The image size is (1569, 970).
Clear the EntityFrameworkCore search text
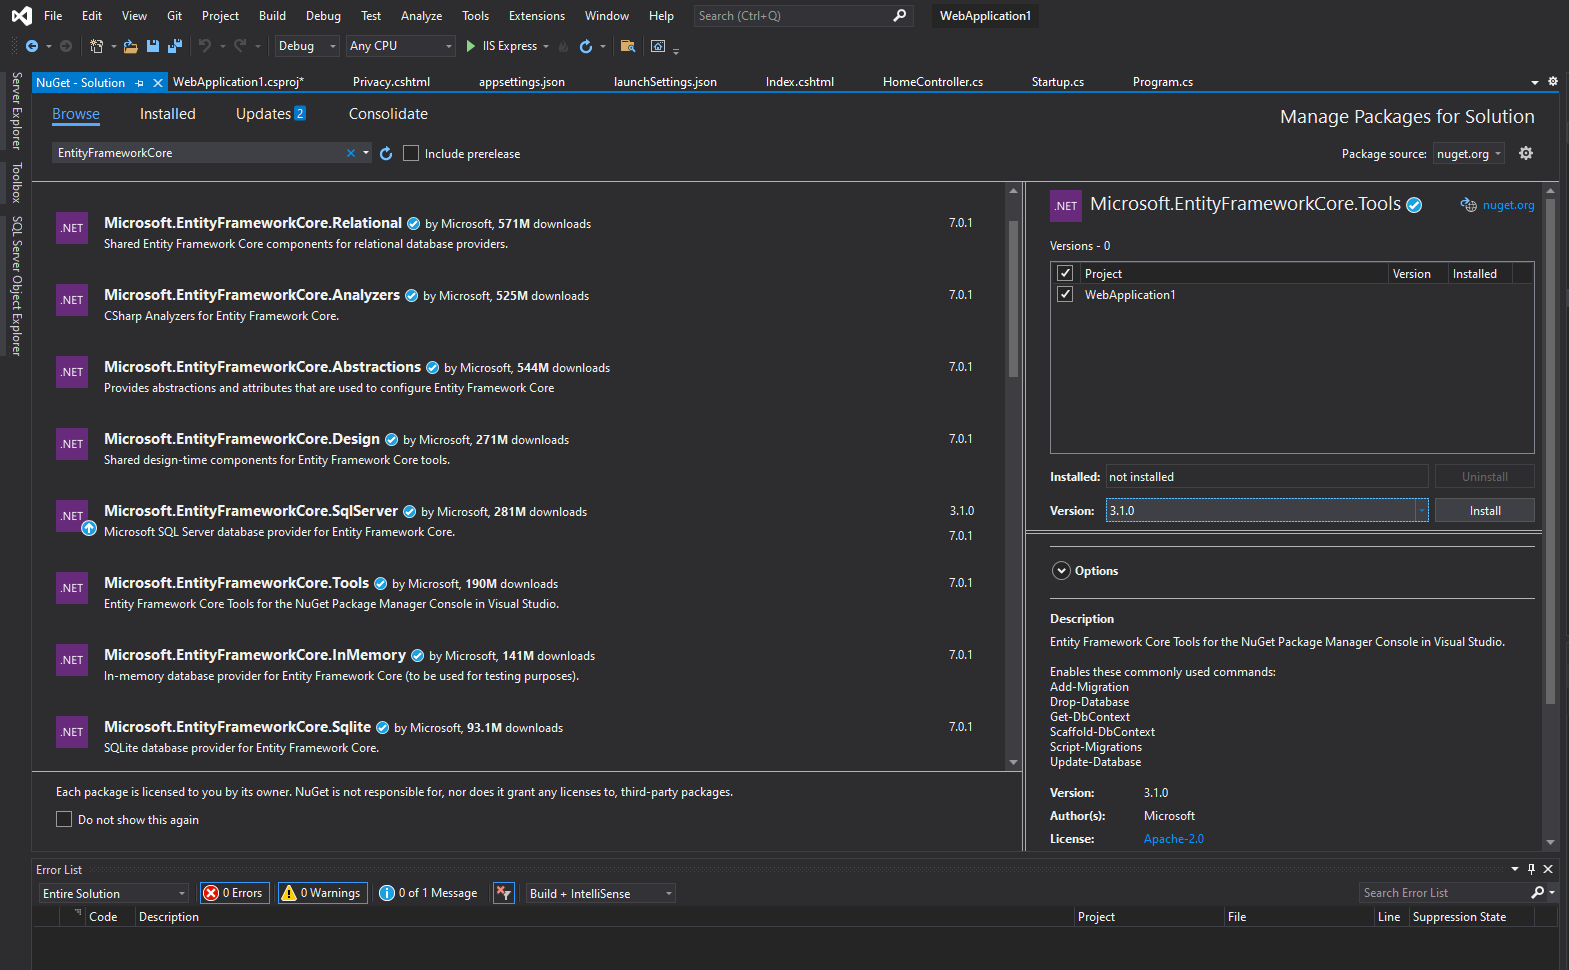[351, 153]
